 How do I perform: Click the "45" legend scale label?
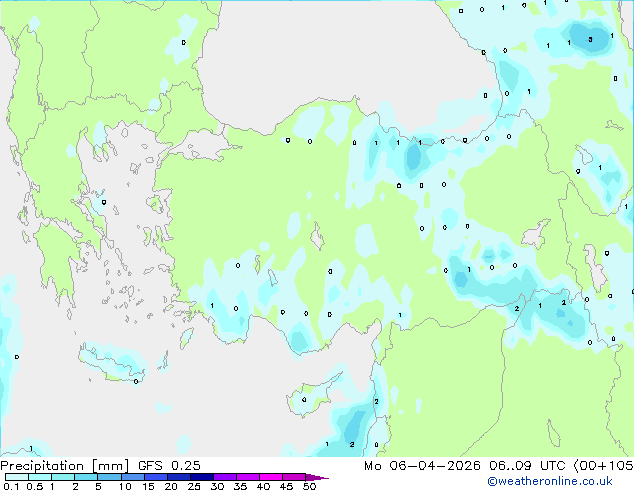pos(286,486)
